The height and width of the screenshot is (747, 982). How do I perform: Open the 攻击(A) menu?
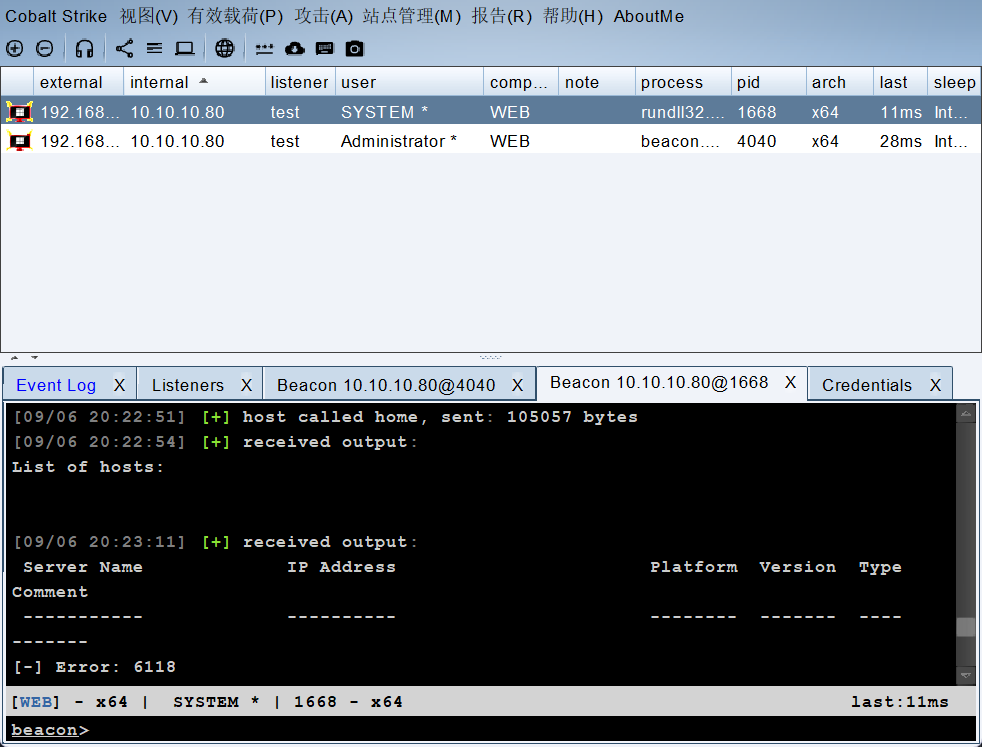tap(324, 16)
